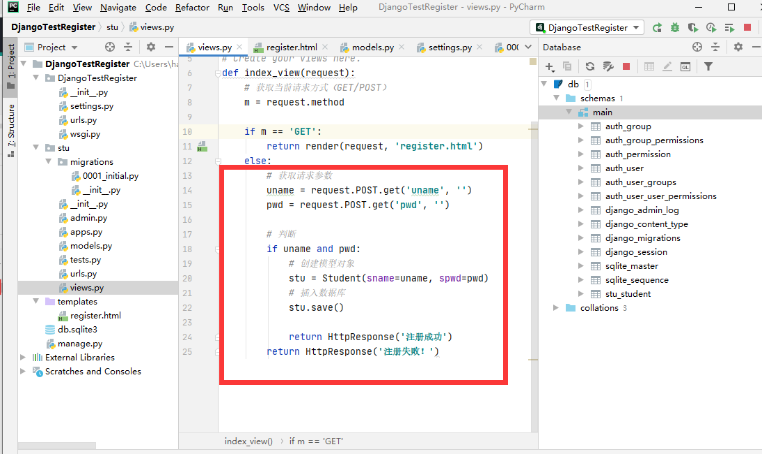Refresh the database with the sync icon
The image size is (762, 454).
[590, 67]
